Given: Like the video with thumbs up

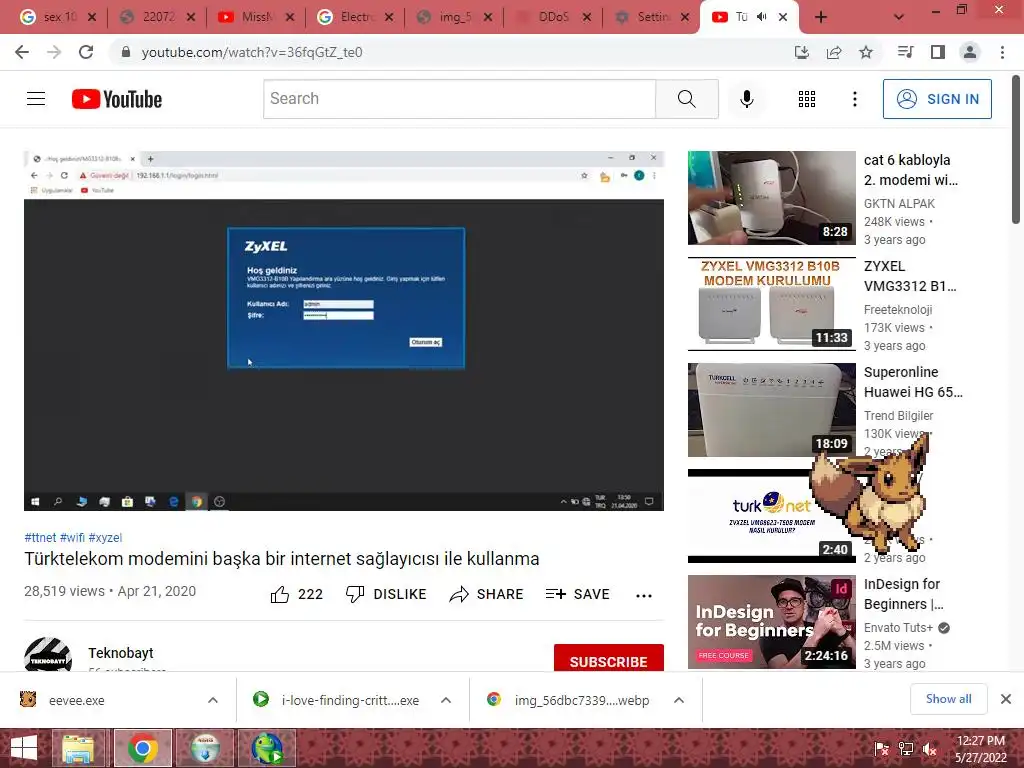Looking at the screenshot, I should [296, 594].
